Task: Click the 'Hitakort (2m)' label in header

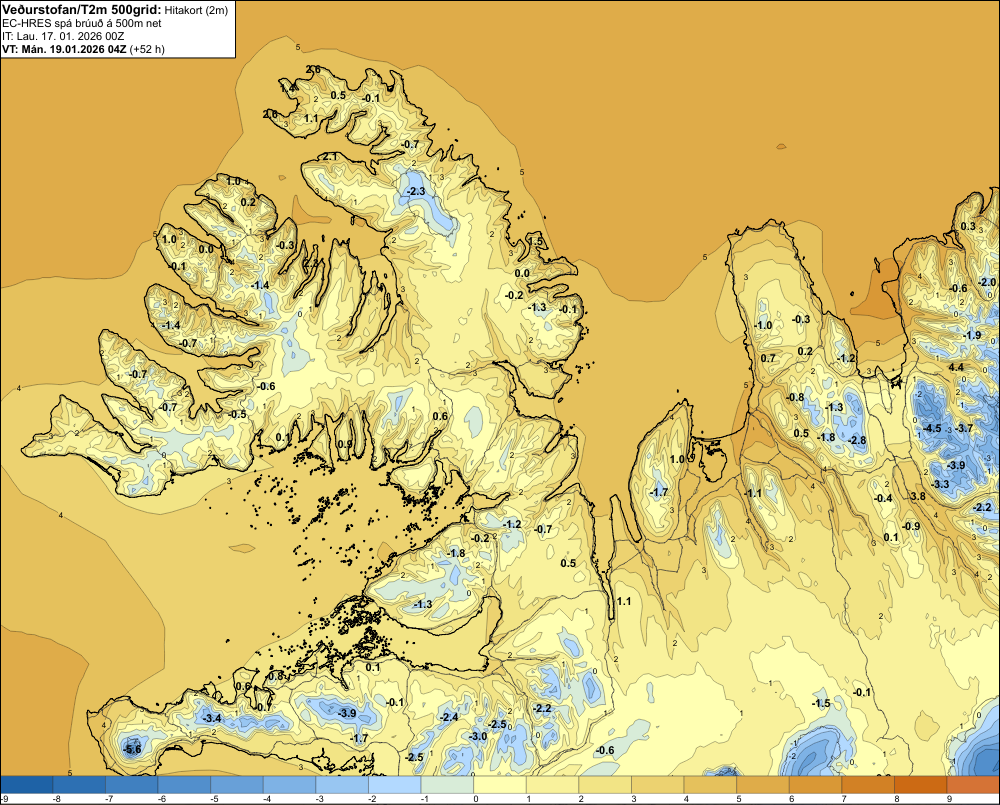Action: 196,10
